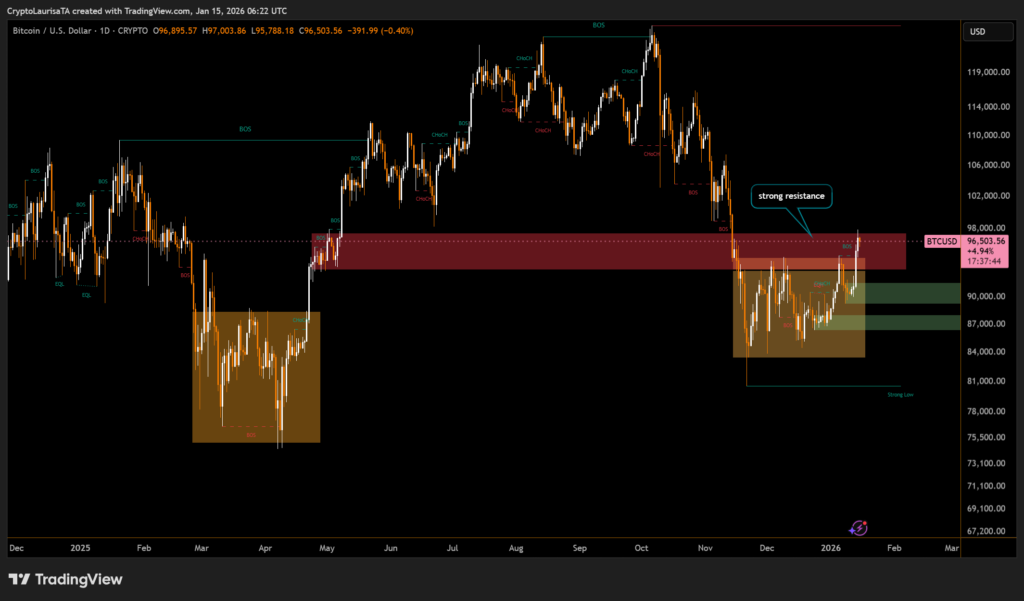Select the strong resistance callout annotation
Viewport: 1024px width, 601px height.
tap(790, 196)
